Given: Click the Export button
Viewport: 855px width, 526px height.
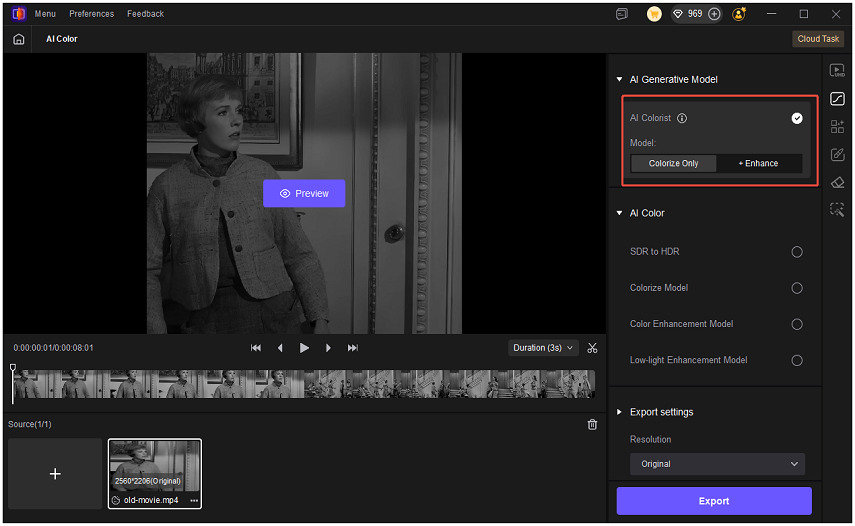Looking at the screenshot, I should [x=714, y=501].
